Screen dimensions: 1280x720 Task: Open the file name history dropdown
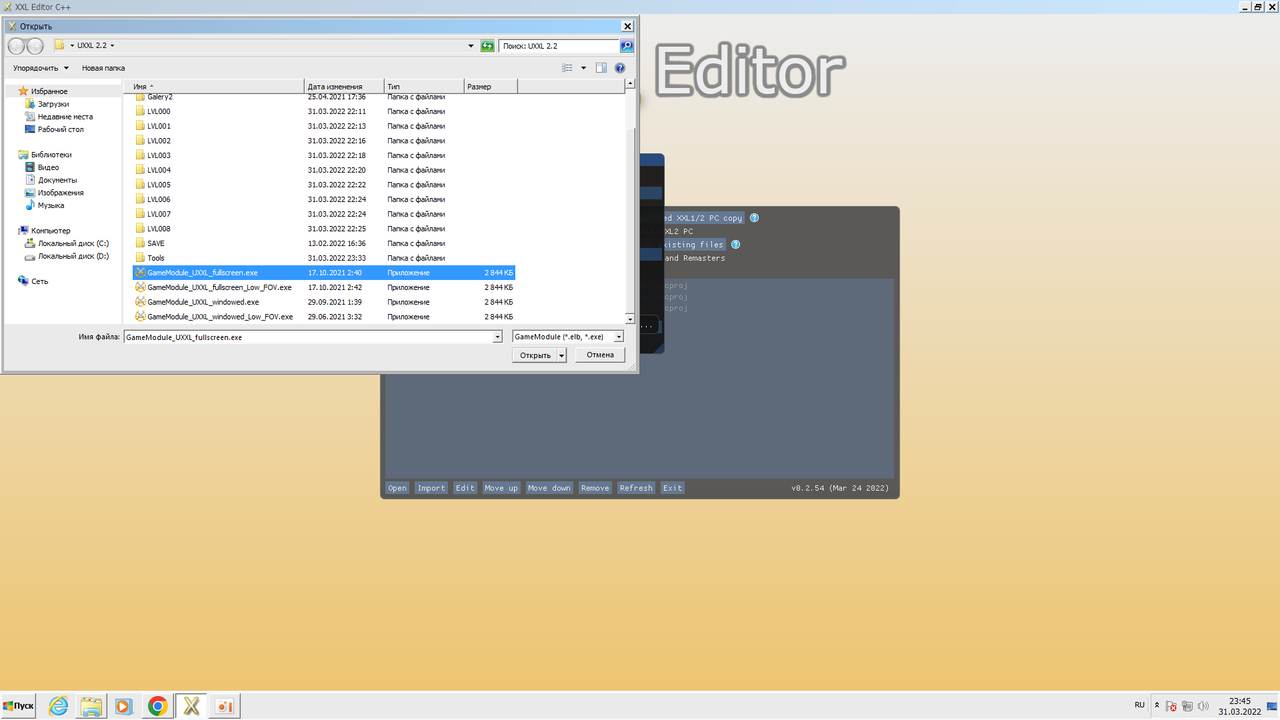click(x=497, y=337)
